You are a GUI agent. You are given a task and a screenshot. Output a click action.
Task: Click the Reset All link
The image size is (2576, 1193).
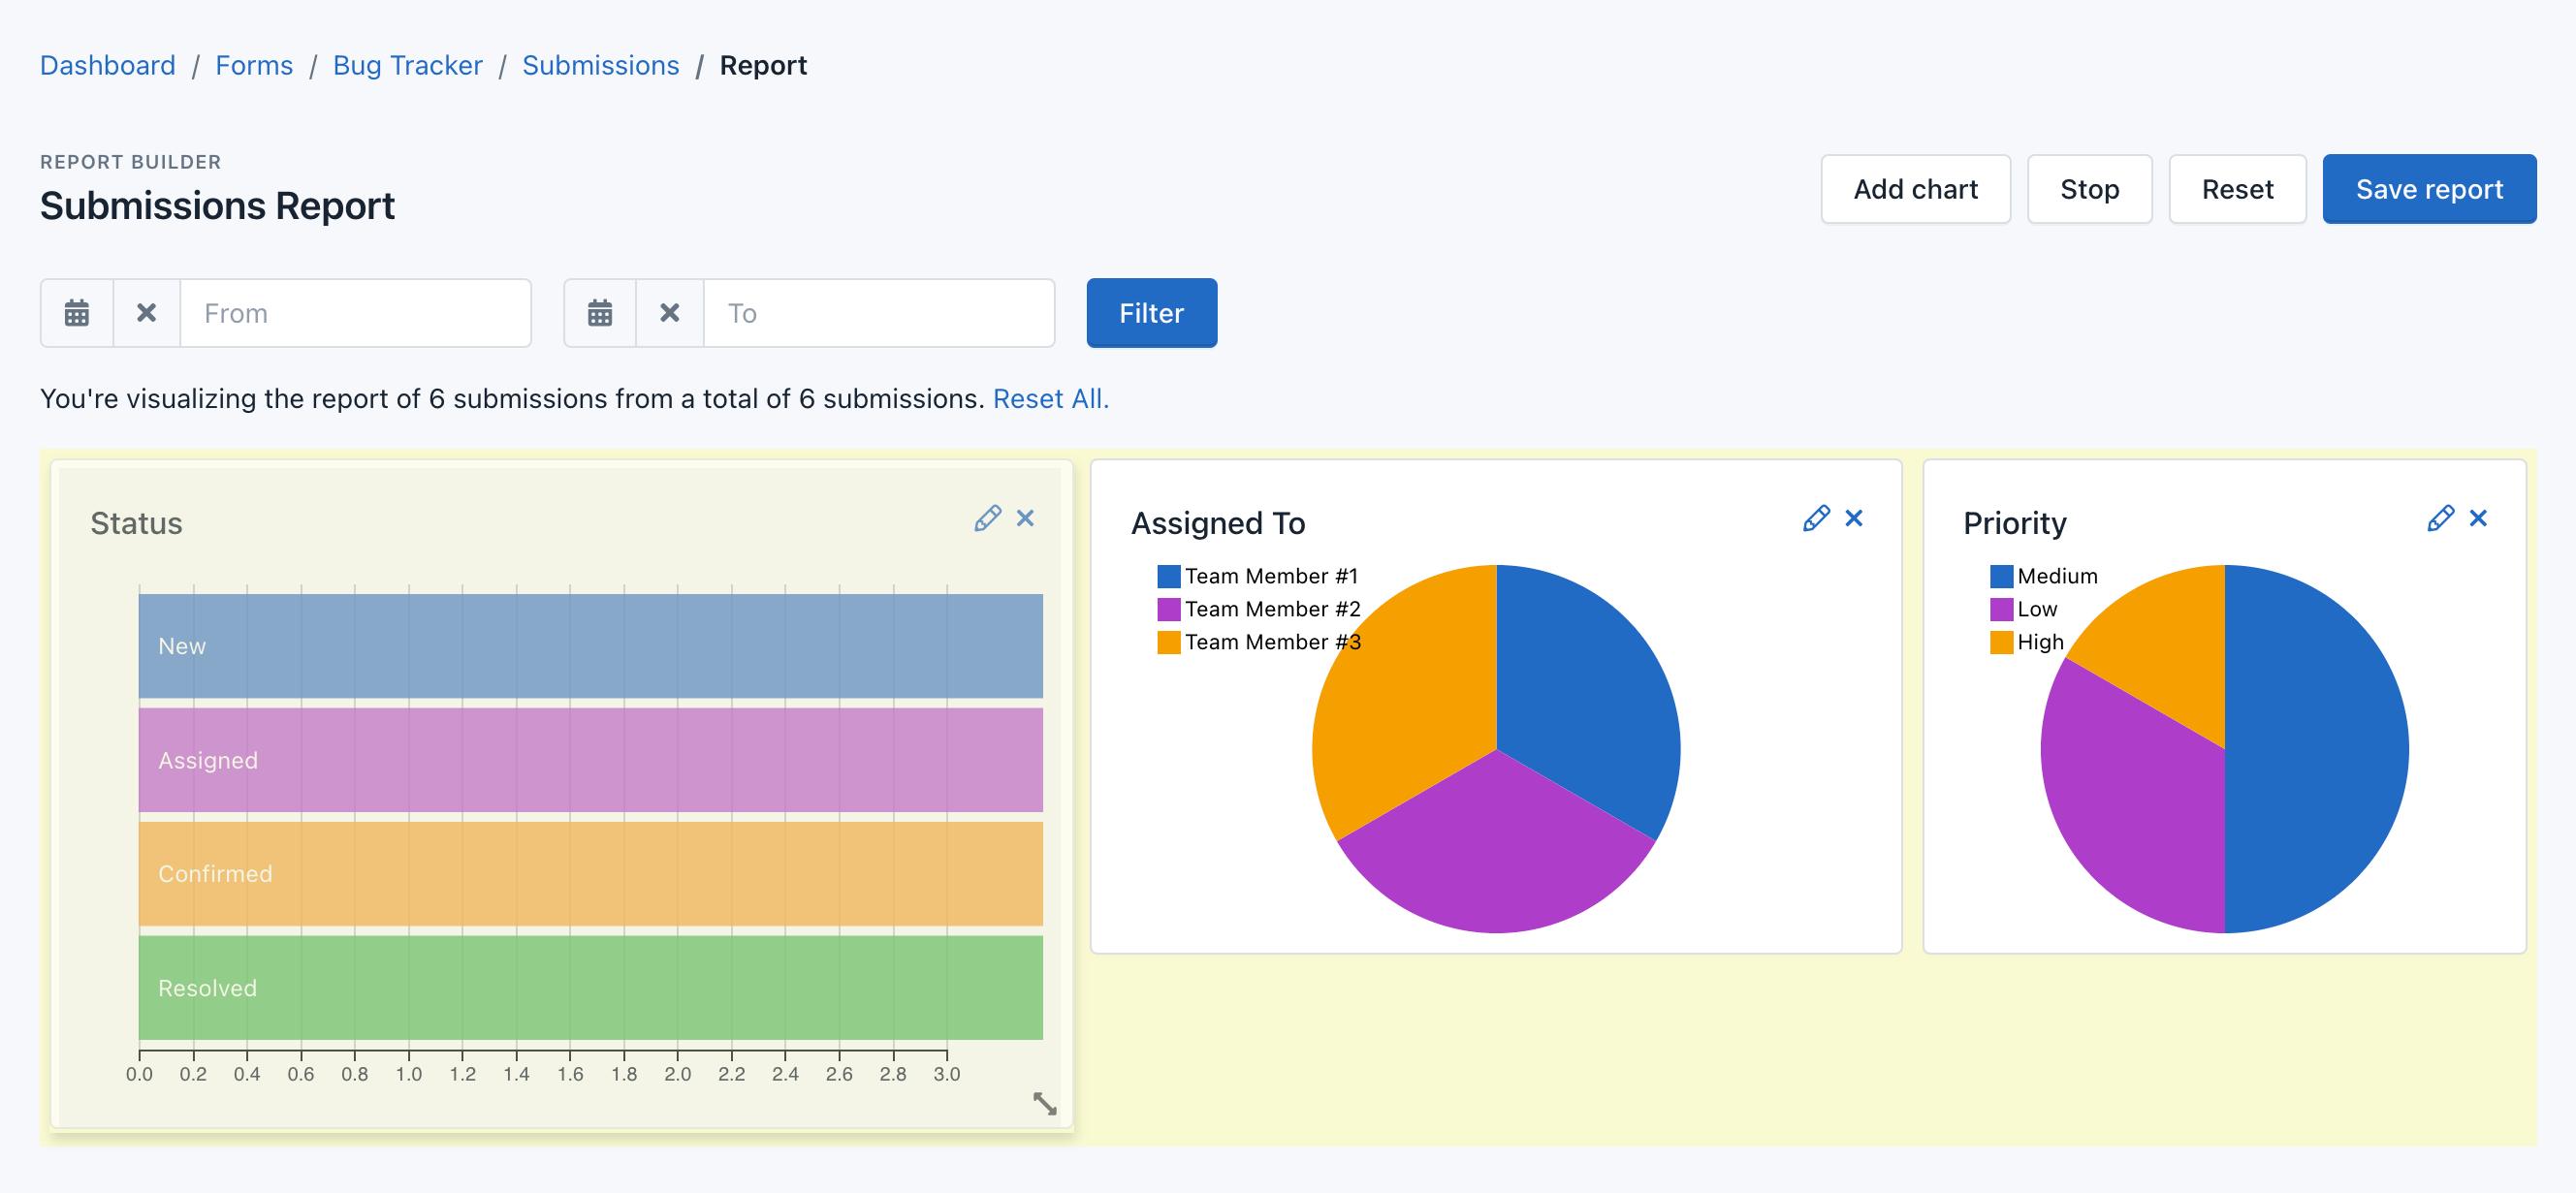coord(1050,398)
